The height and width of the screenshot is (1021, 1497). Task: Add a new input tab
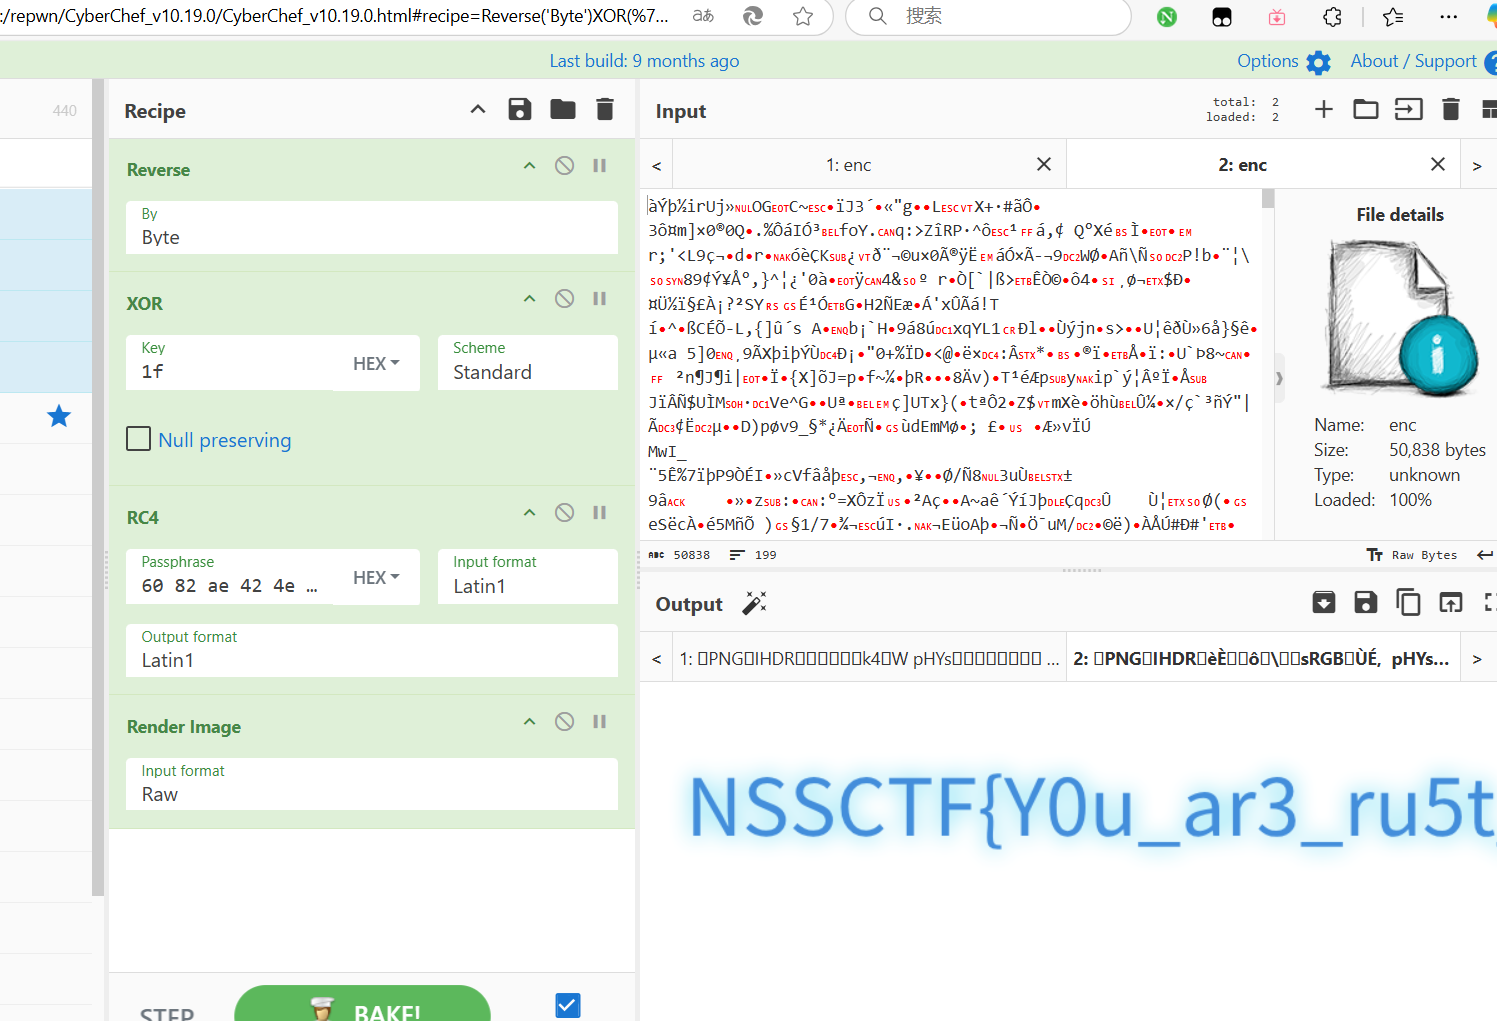click(x=1323, y=110)
